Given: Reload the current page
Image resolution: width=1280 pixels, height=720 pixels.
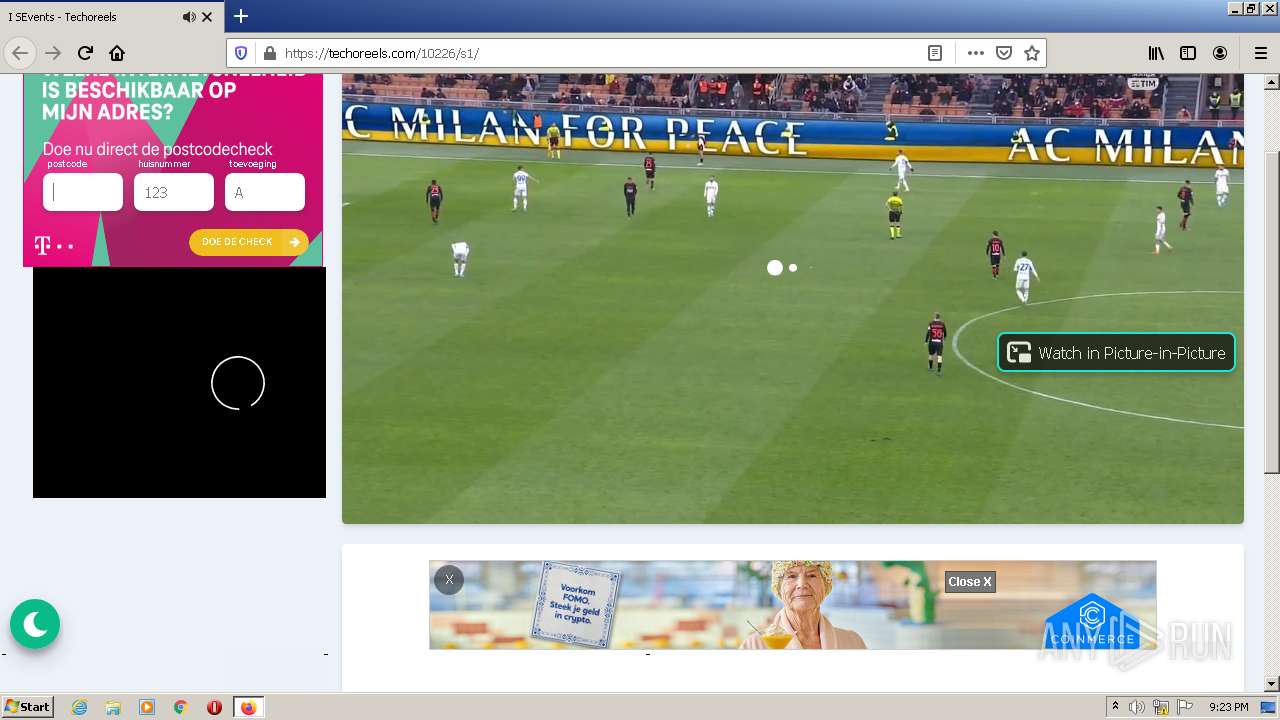Looking at the screenshot, I should point(85,53).
